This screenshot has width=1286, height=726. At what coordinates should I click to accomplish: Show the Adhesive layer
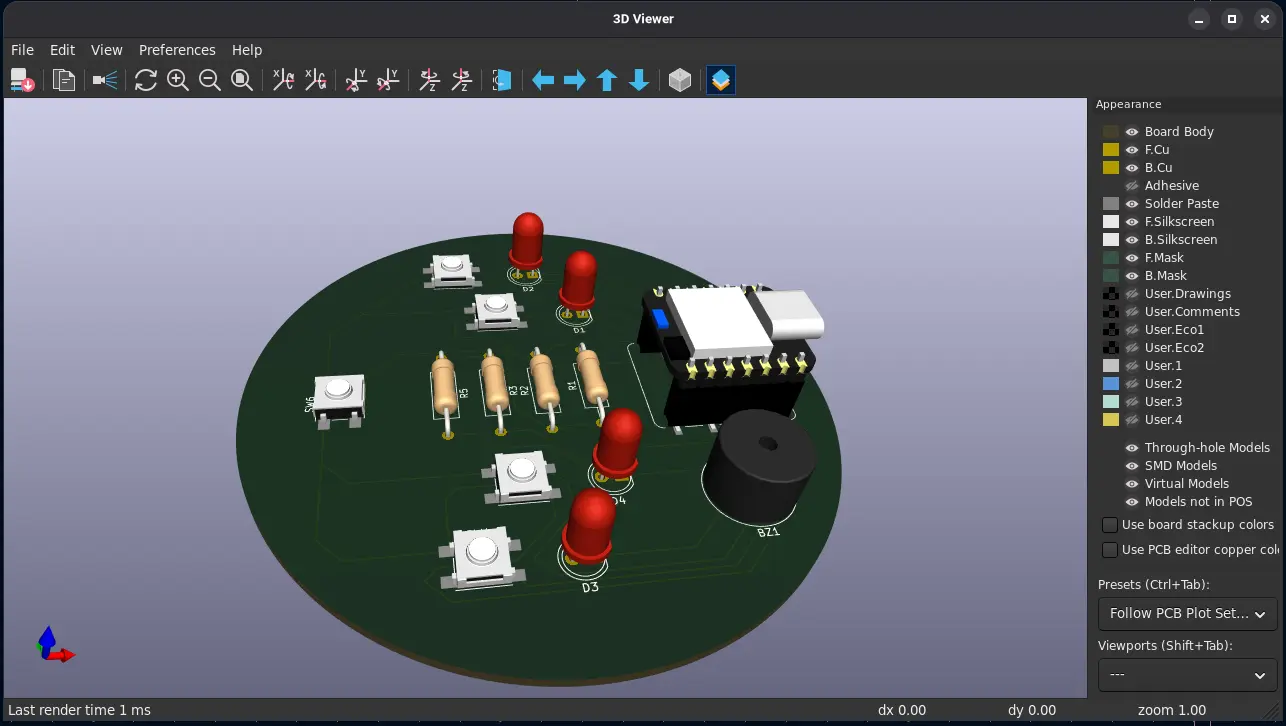coord(1130,185)
